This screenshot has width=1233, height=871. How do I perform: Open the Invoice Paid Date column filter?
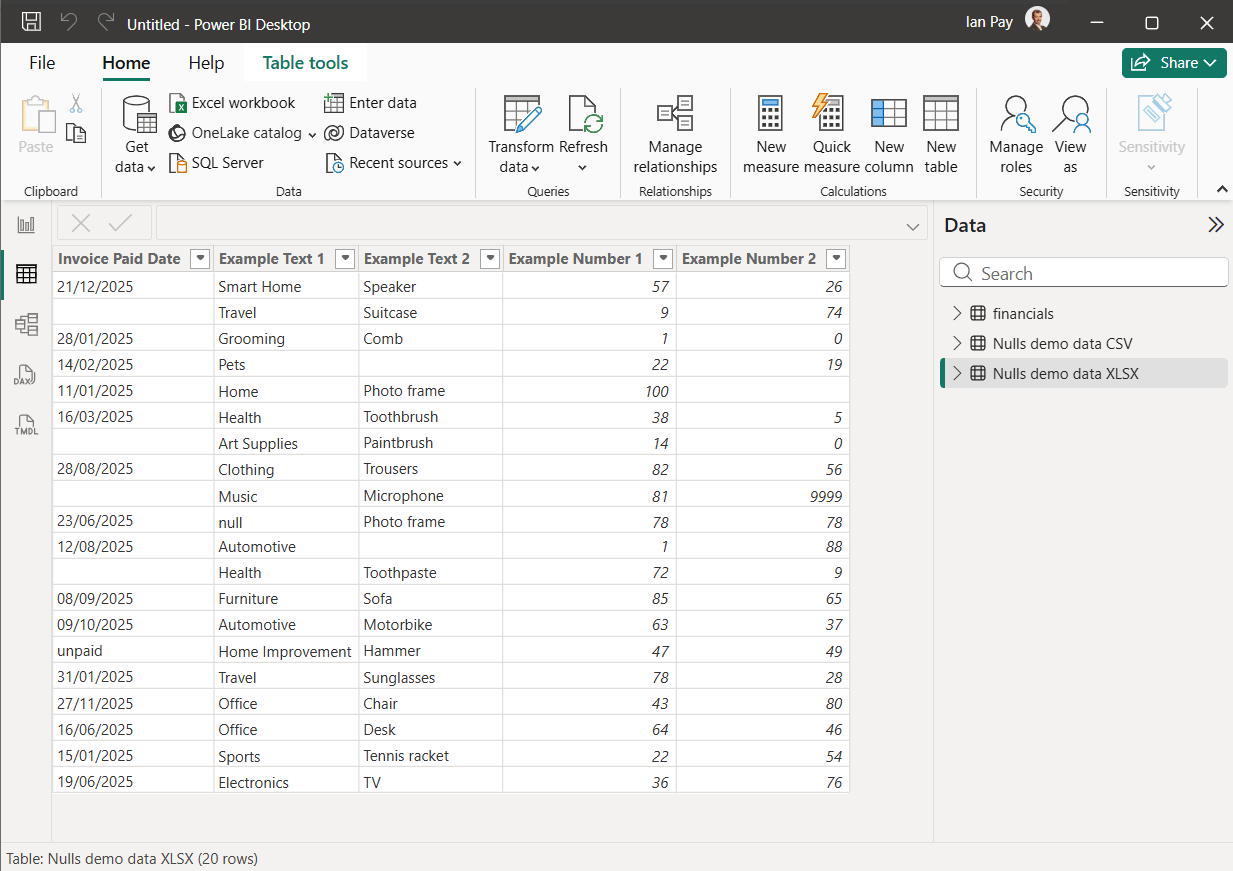(x=199, y=258)
